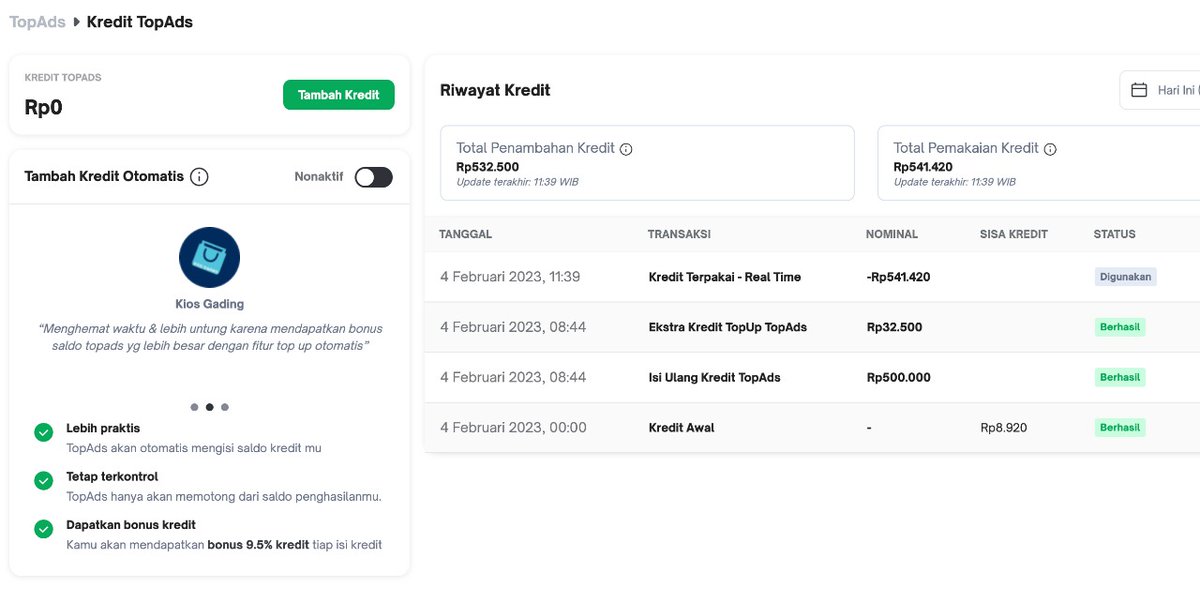
Task: Click Berhasil badge for Kredit Awal
Action: click(1120, 427)
